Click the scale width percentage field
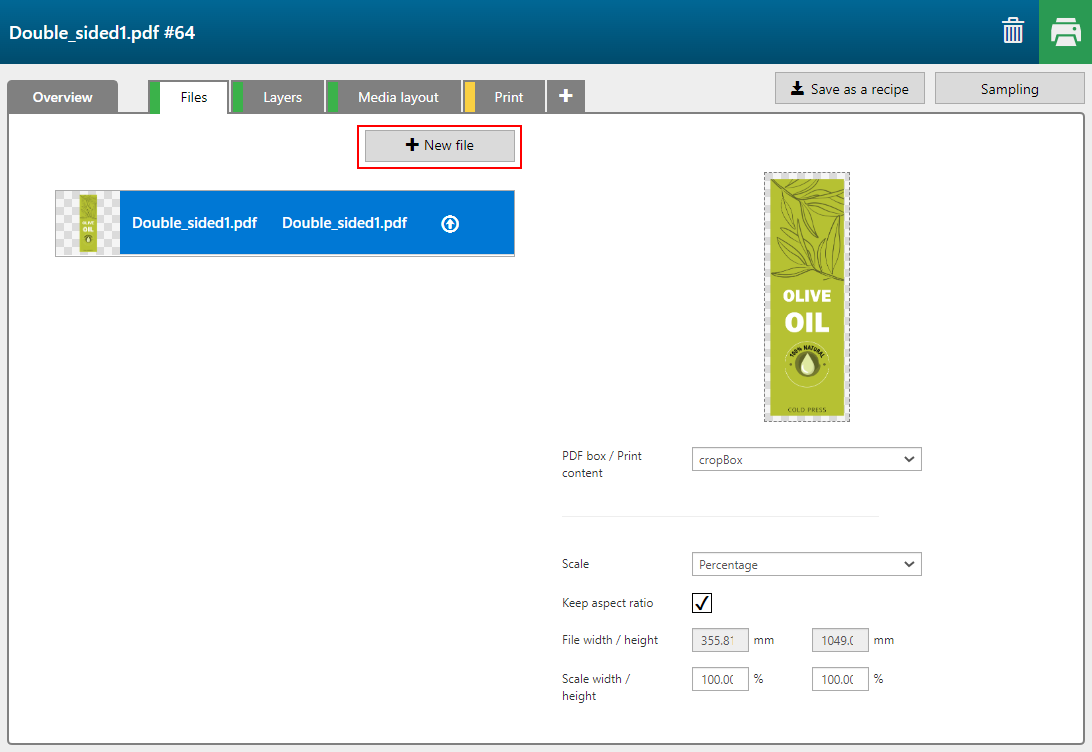 720,679
